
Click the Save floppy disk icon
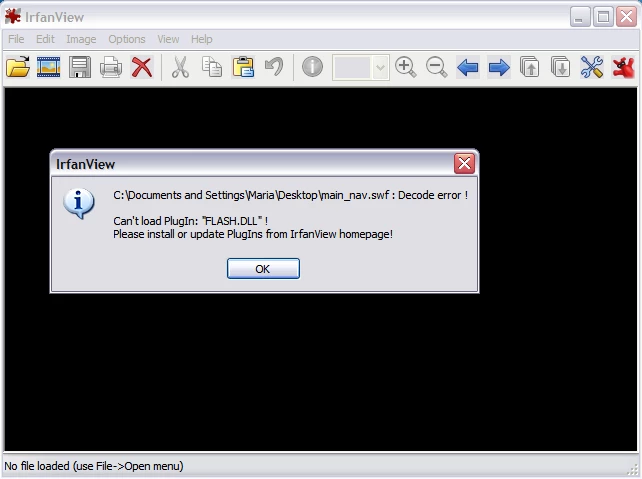coord(80,67)
